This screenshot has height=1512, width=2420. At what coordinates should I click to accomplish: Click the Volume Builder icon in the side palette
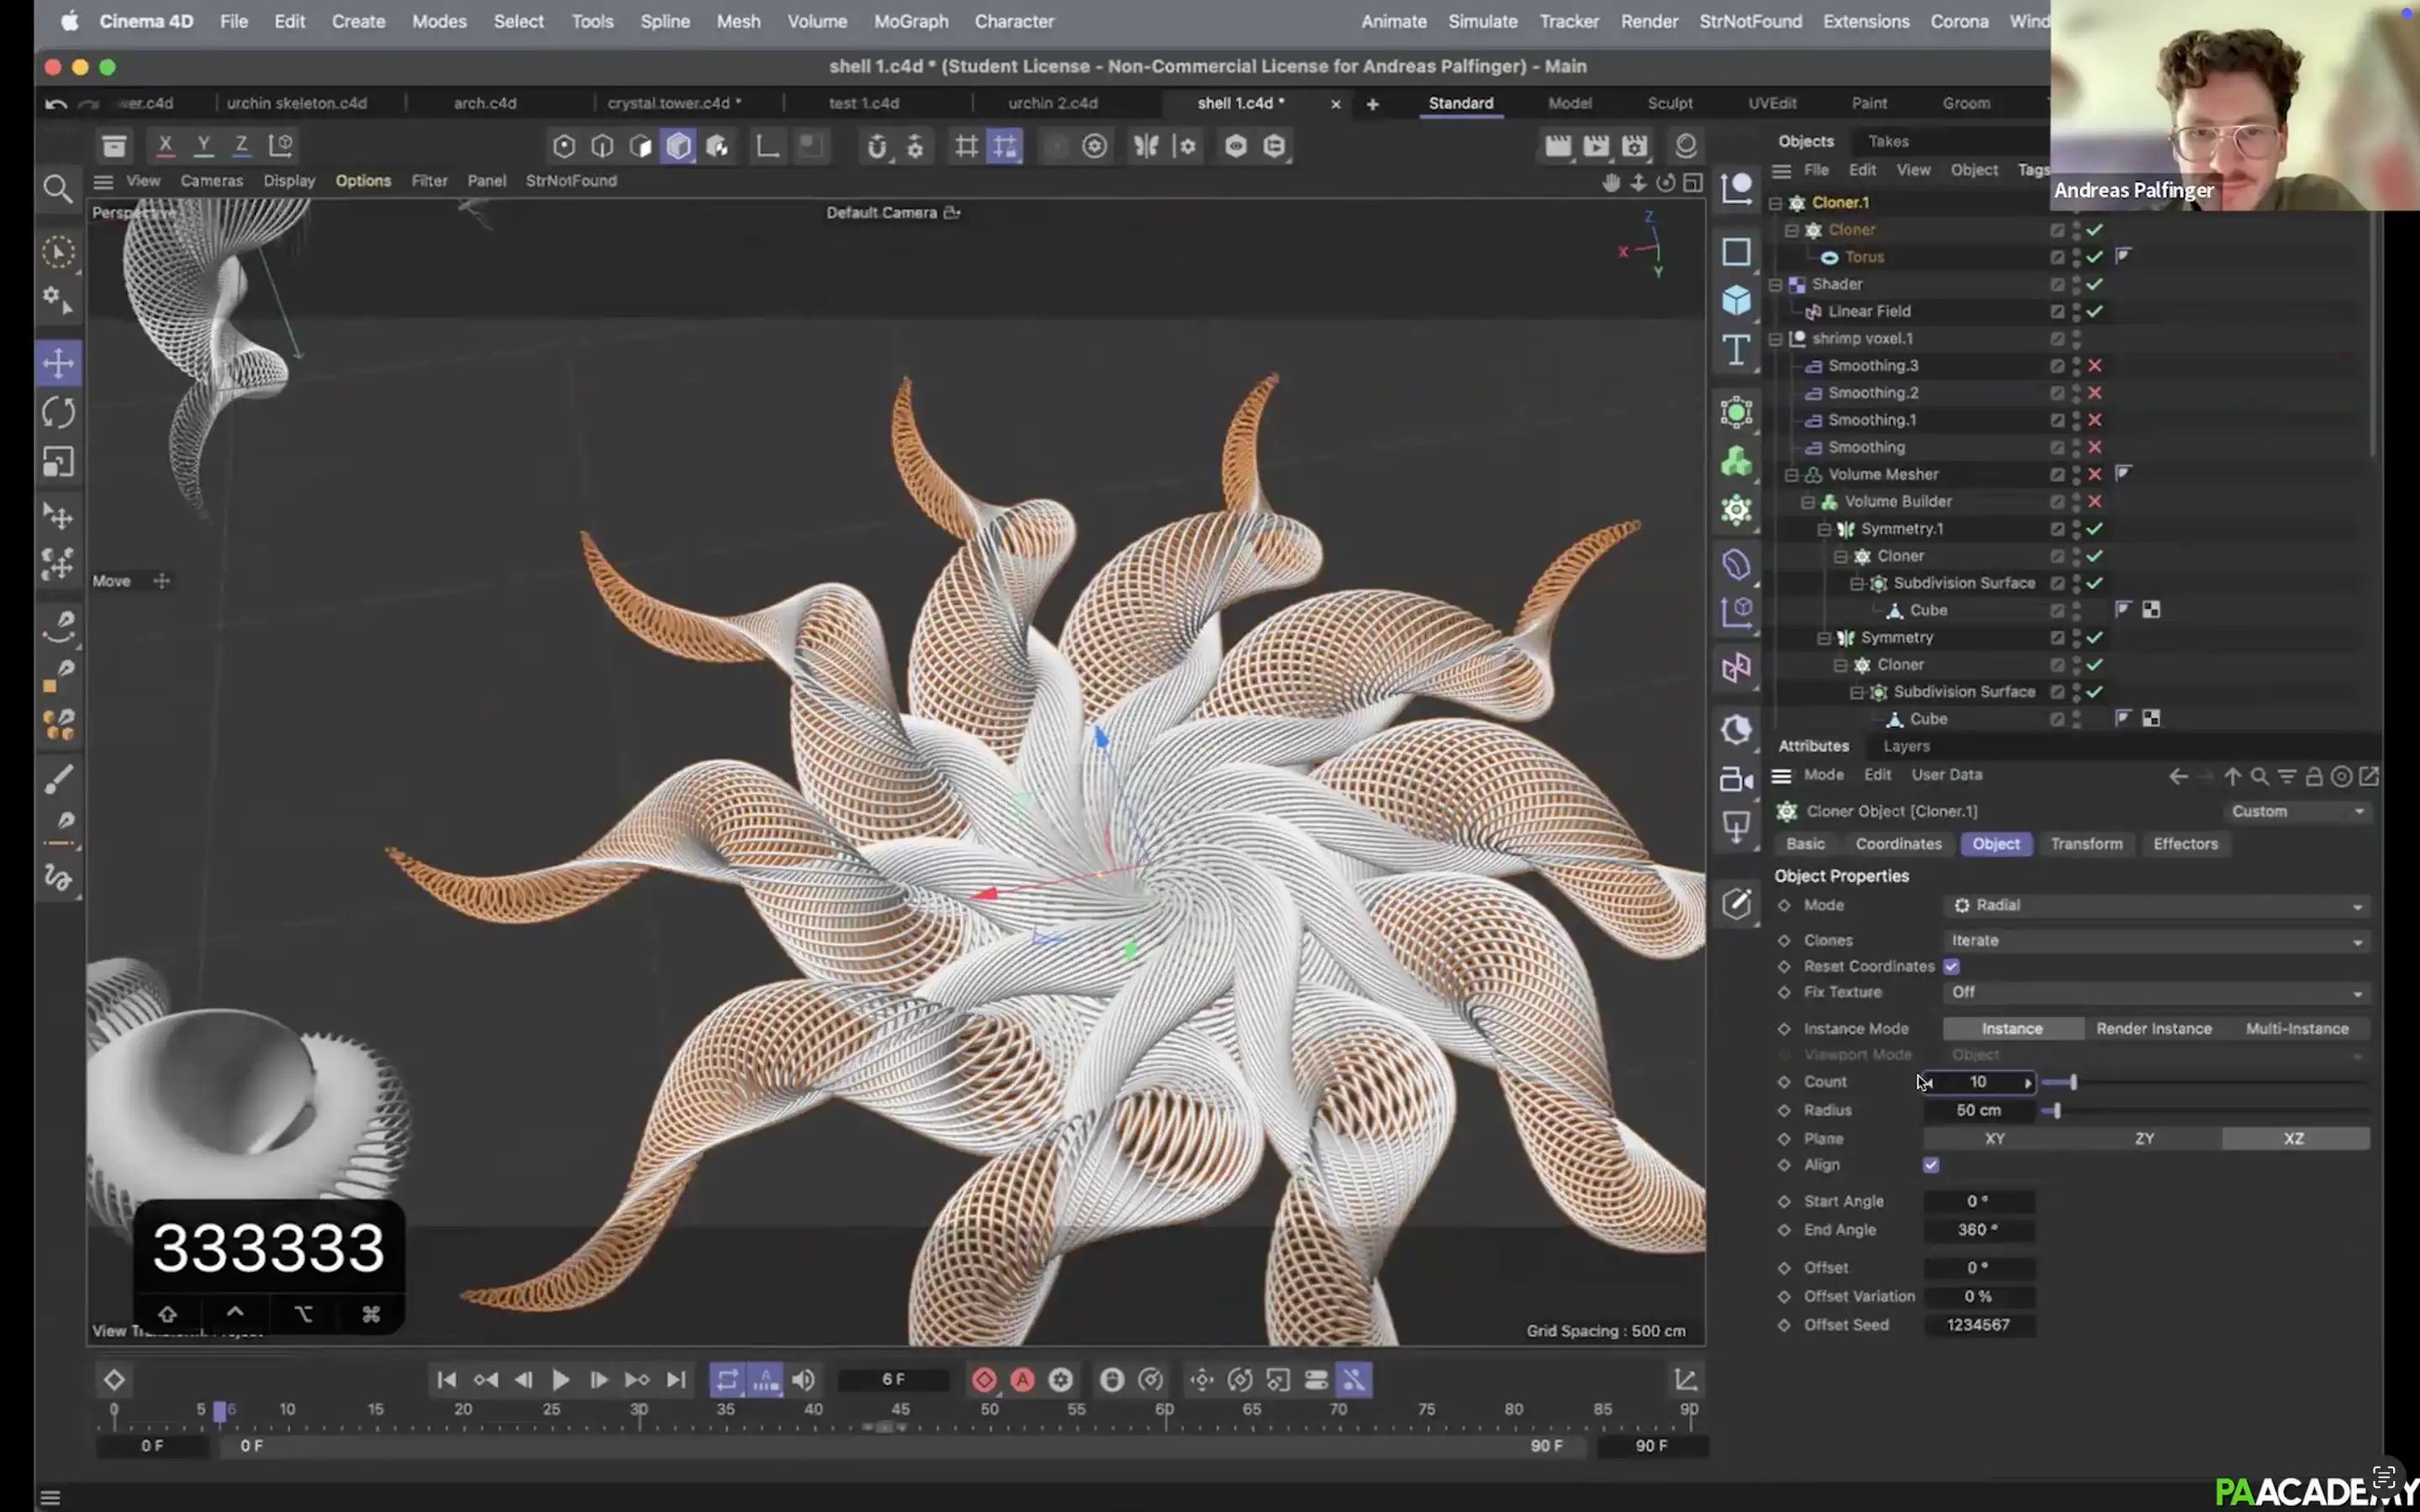[x=1736, y=461]
